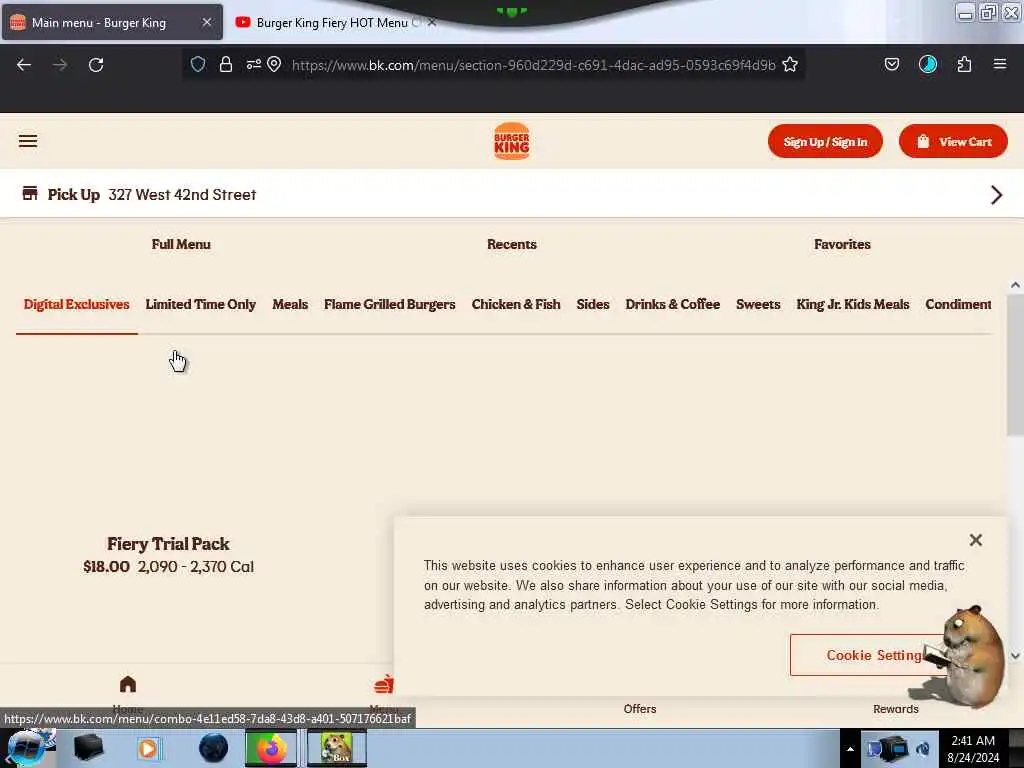The image size is (1024, 768).
Task: Open the Windows Start orb
Action: [x=26, y=748]
